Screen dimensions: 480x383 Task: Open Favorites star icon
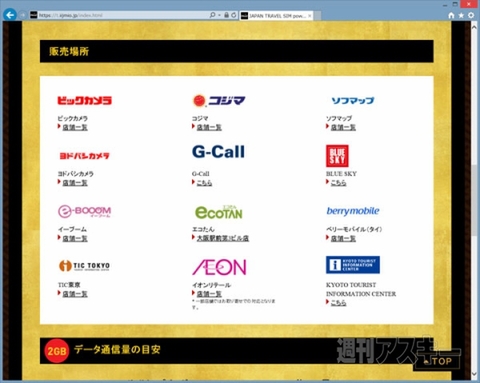pos(461,15)
